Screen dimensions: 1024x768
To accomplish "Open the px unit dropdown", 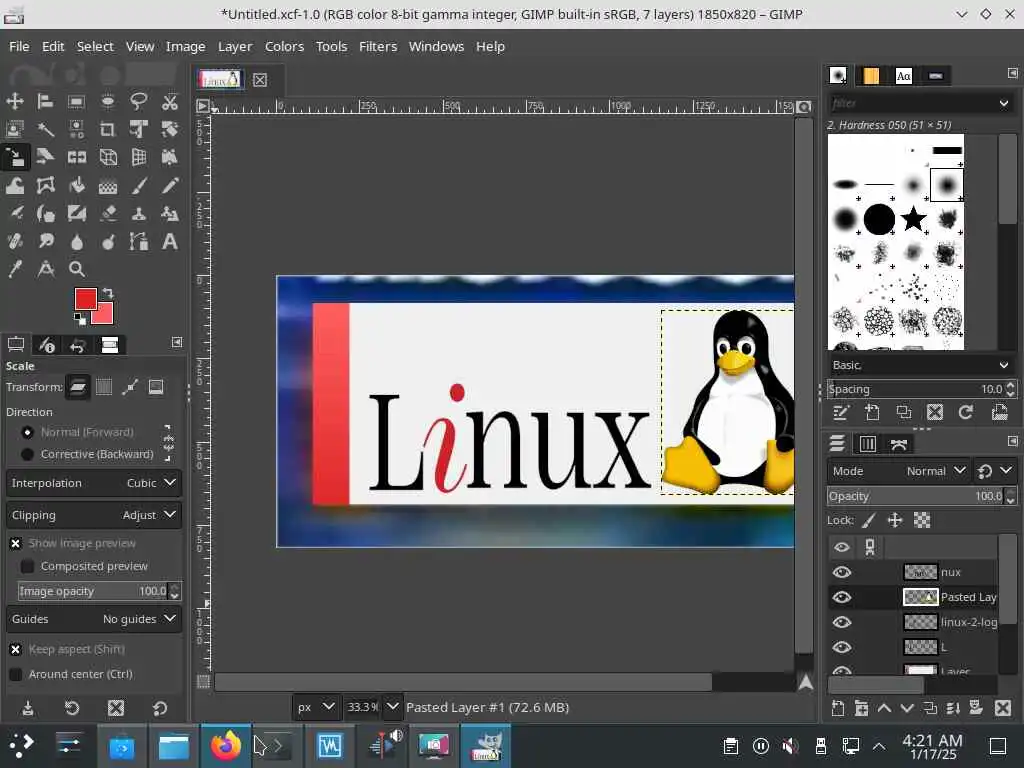I will (x=316, y=707).
